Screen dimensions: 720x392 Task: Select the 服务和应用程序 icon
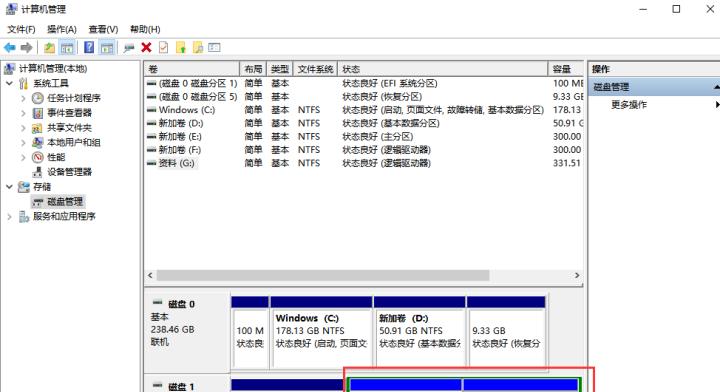tap(24, 216)
